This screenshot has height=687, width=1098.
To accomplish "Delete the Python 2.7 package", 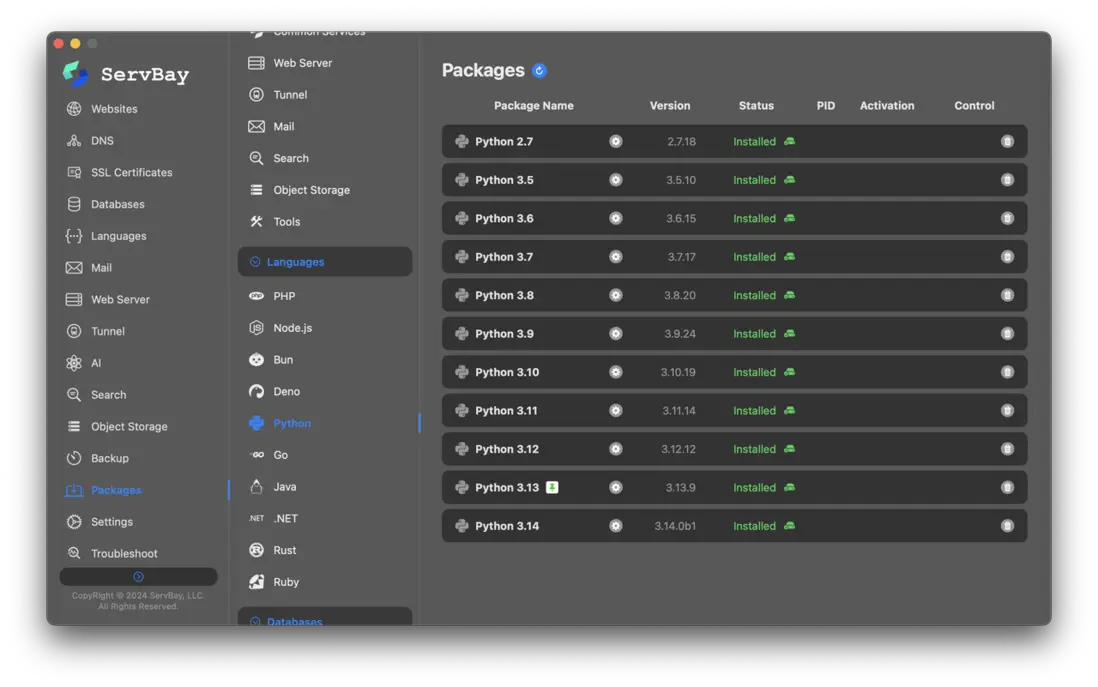I will point(1007,142).
